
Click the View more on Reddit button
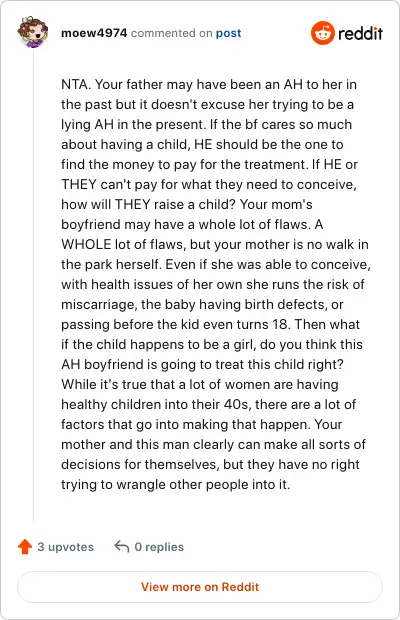(x=200, y=587)
